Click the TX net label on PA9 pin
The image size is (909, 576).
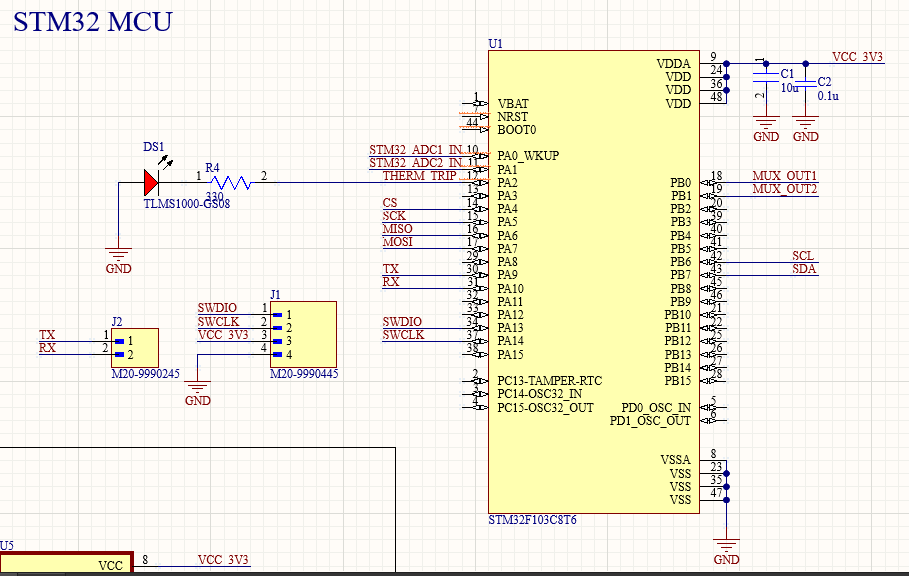pos(390,269)
